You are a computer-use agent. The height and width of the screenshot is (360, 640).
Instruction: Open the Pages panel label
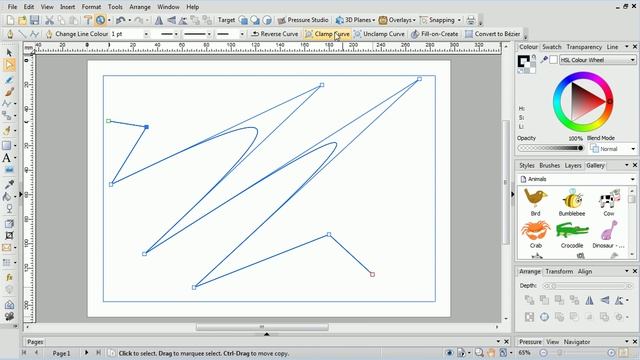tap(35, 342)
